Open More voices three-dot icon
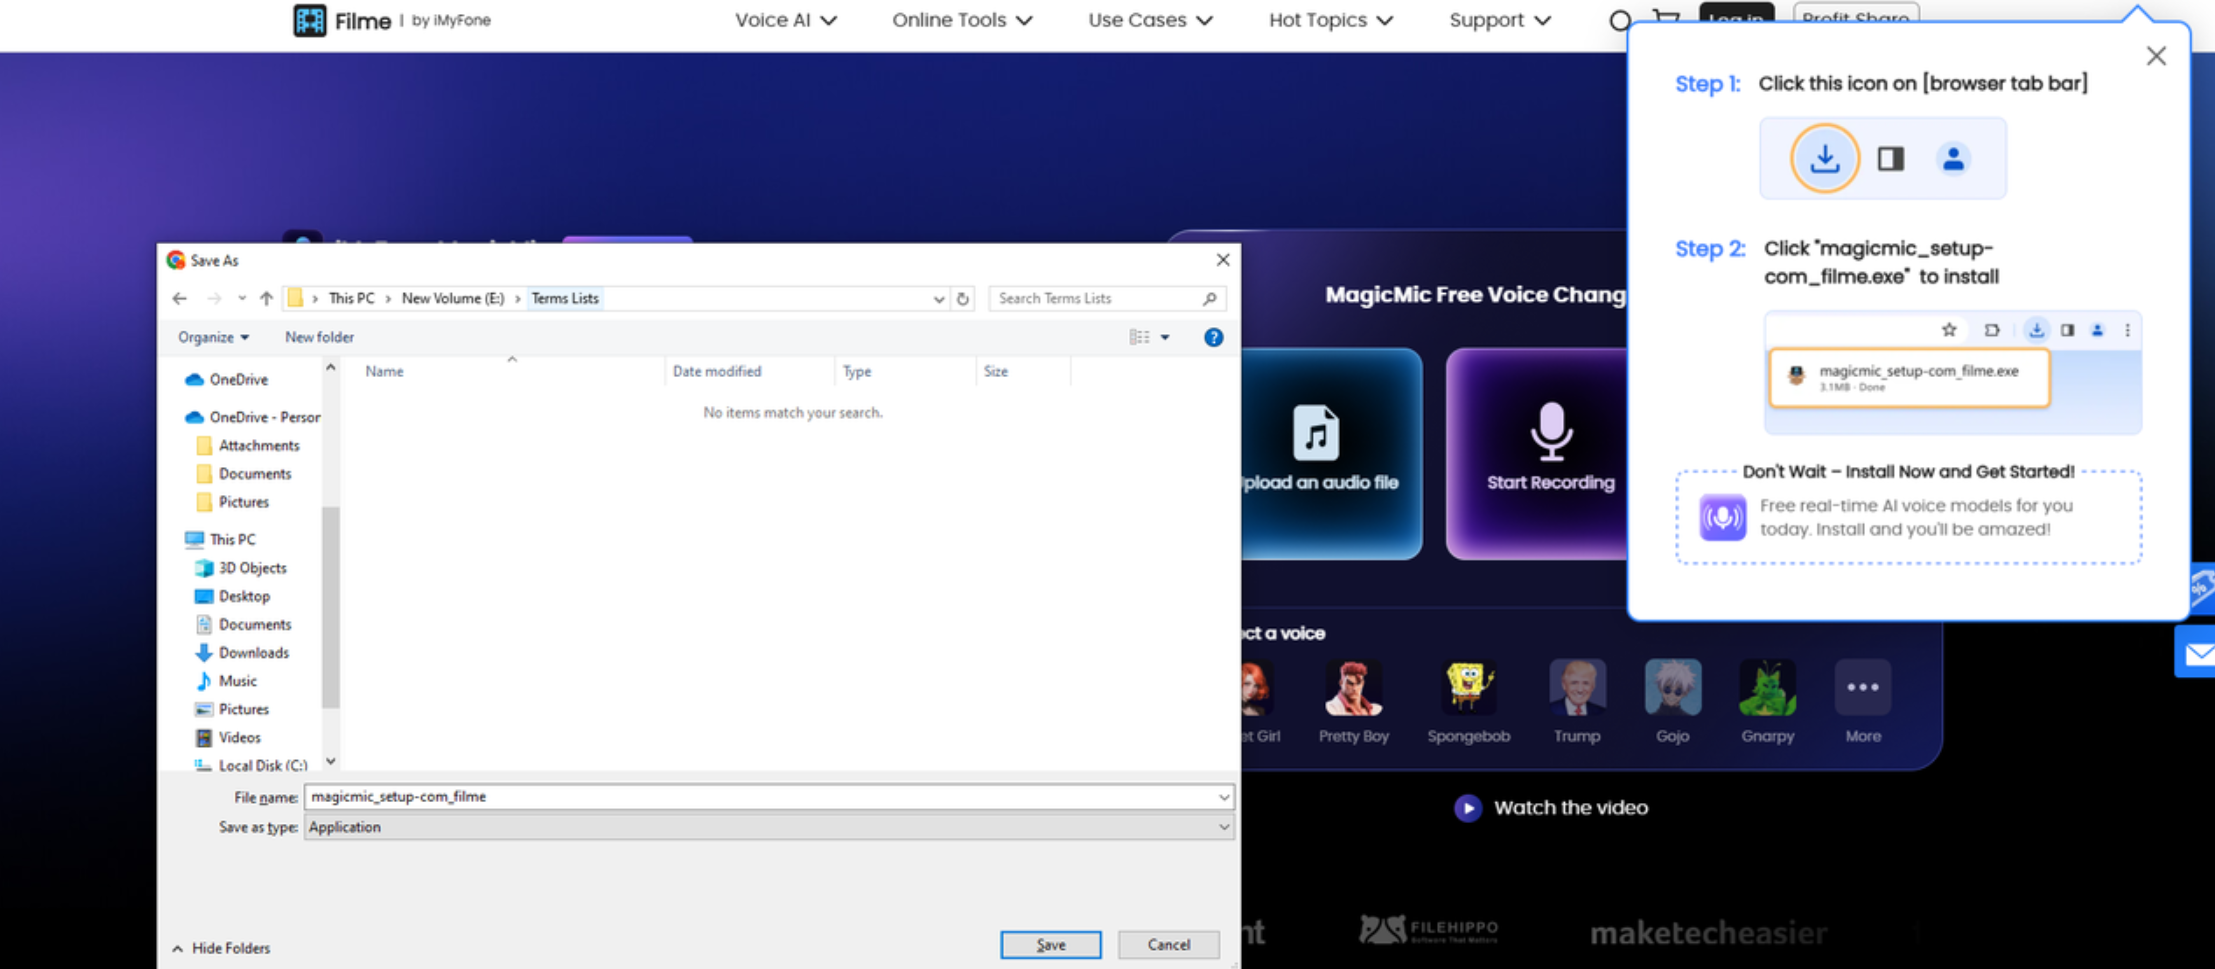 pos(1862,688)
